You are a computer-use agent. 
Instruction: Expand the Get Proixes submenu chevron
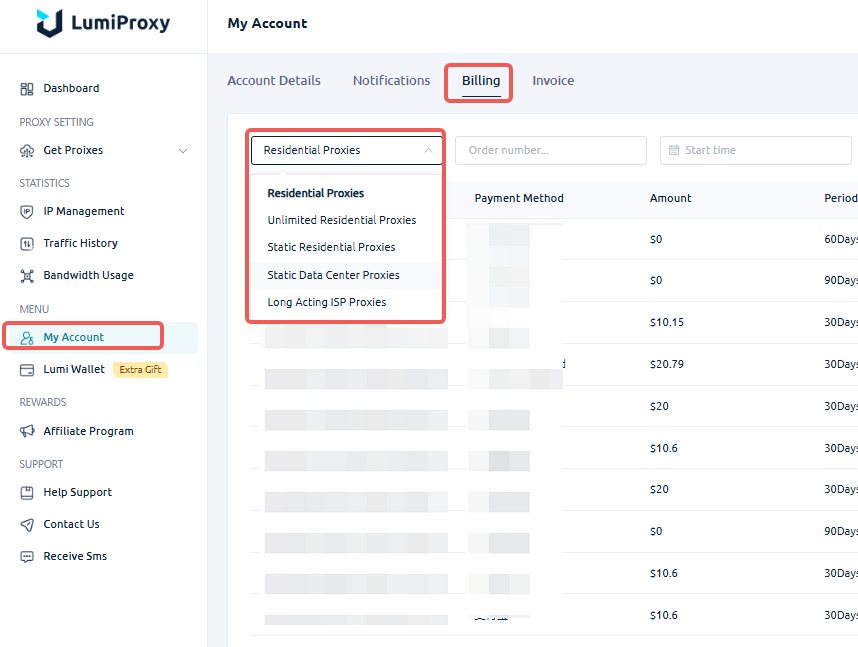pyautogui.click(x=183, y=151)
